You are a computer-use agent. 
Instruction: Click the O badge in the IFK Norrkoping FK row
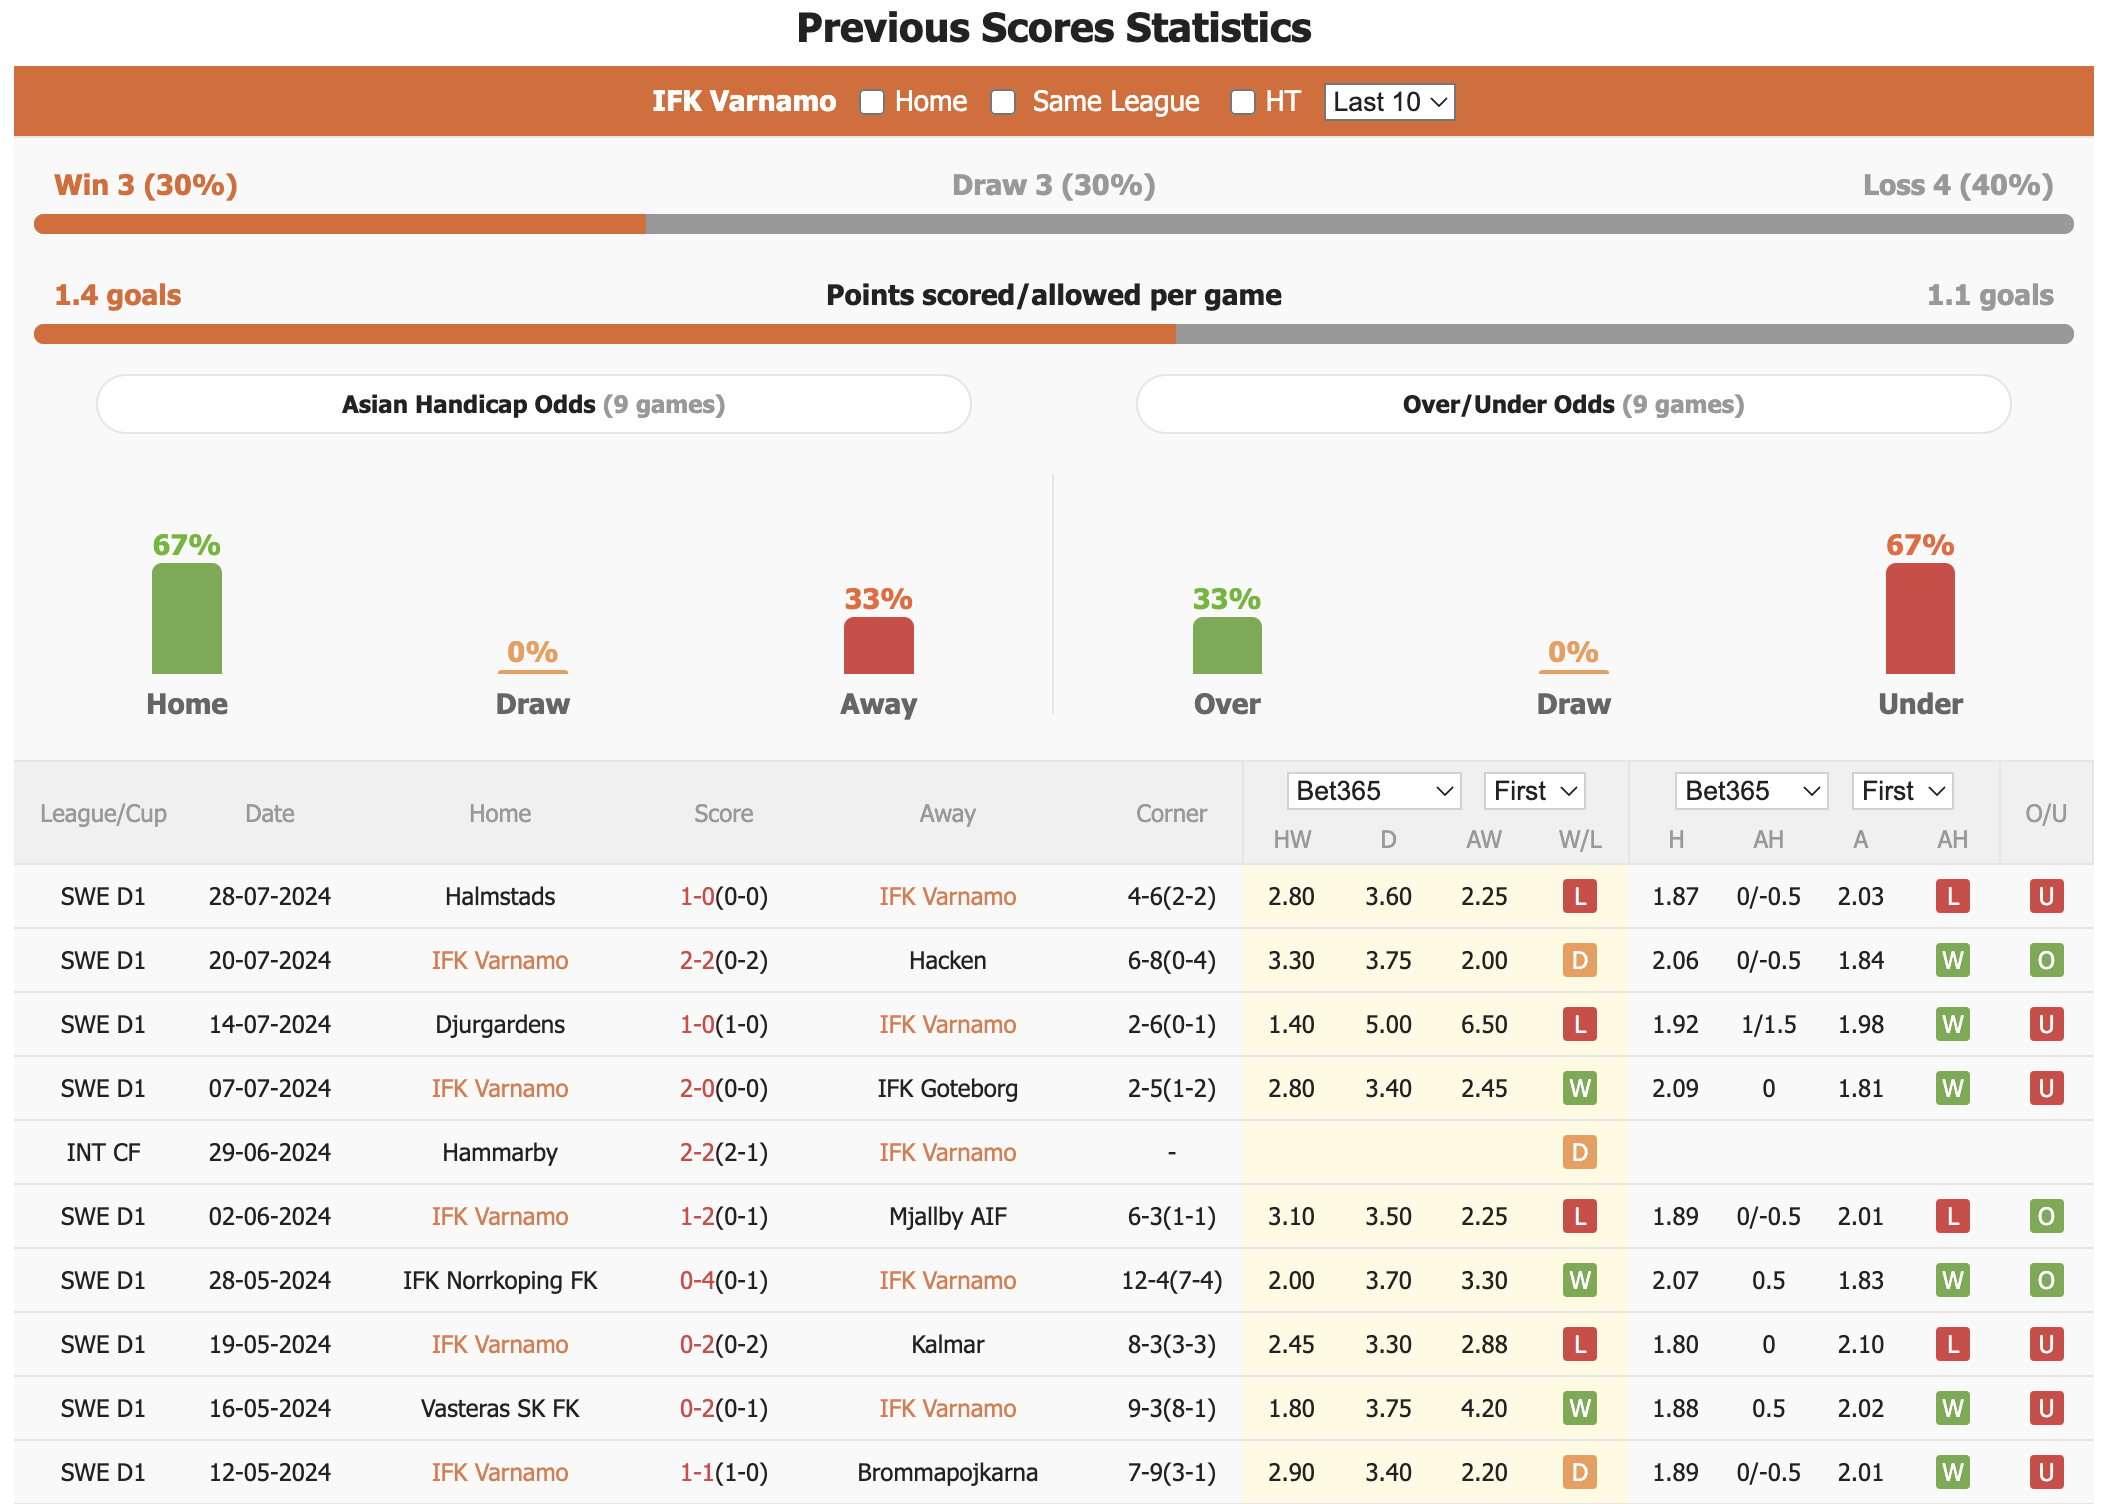click(2046, 1280)
